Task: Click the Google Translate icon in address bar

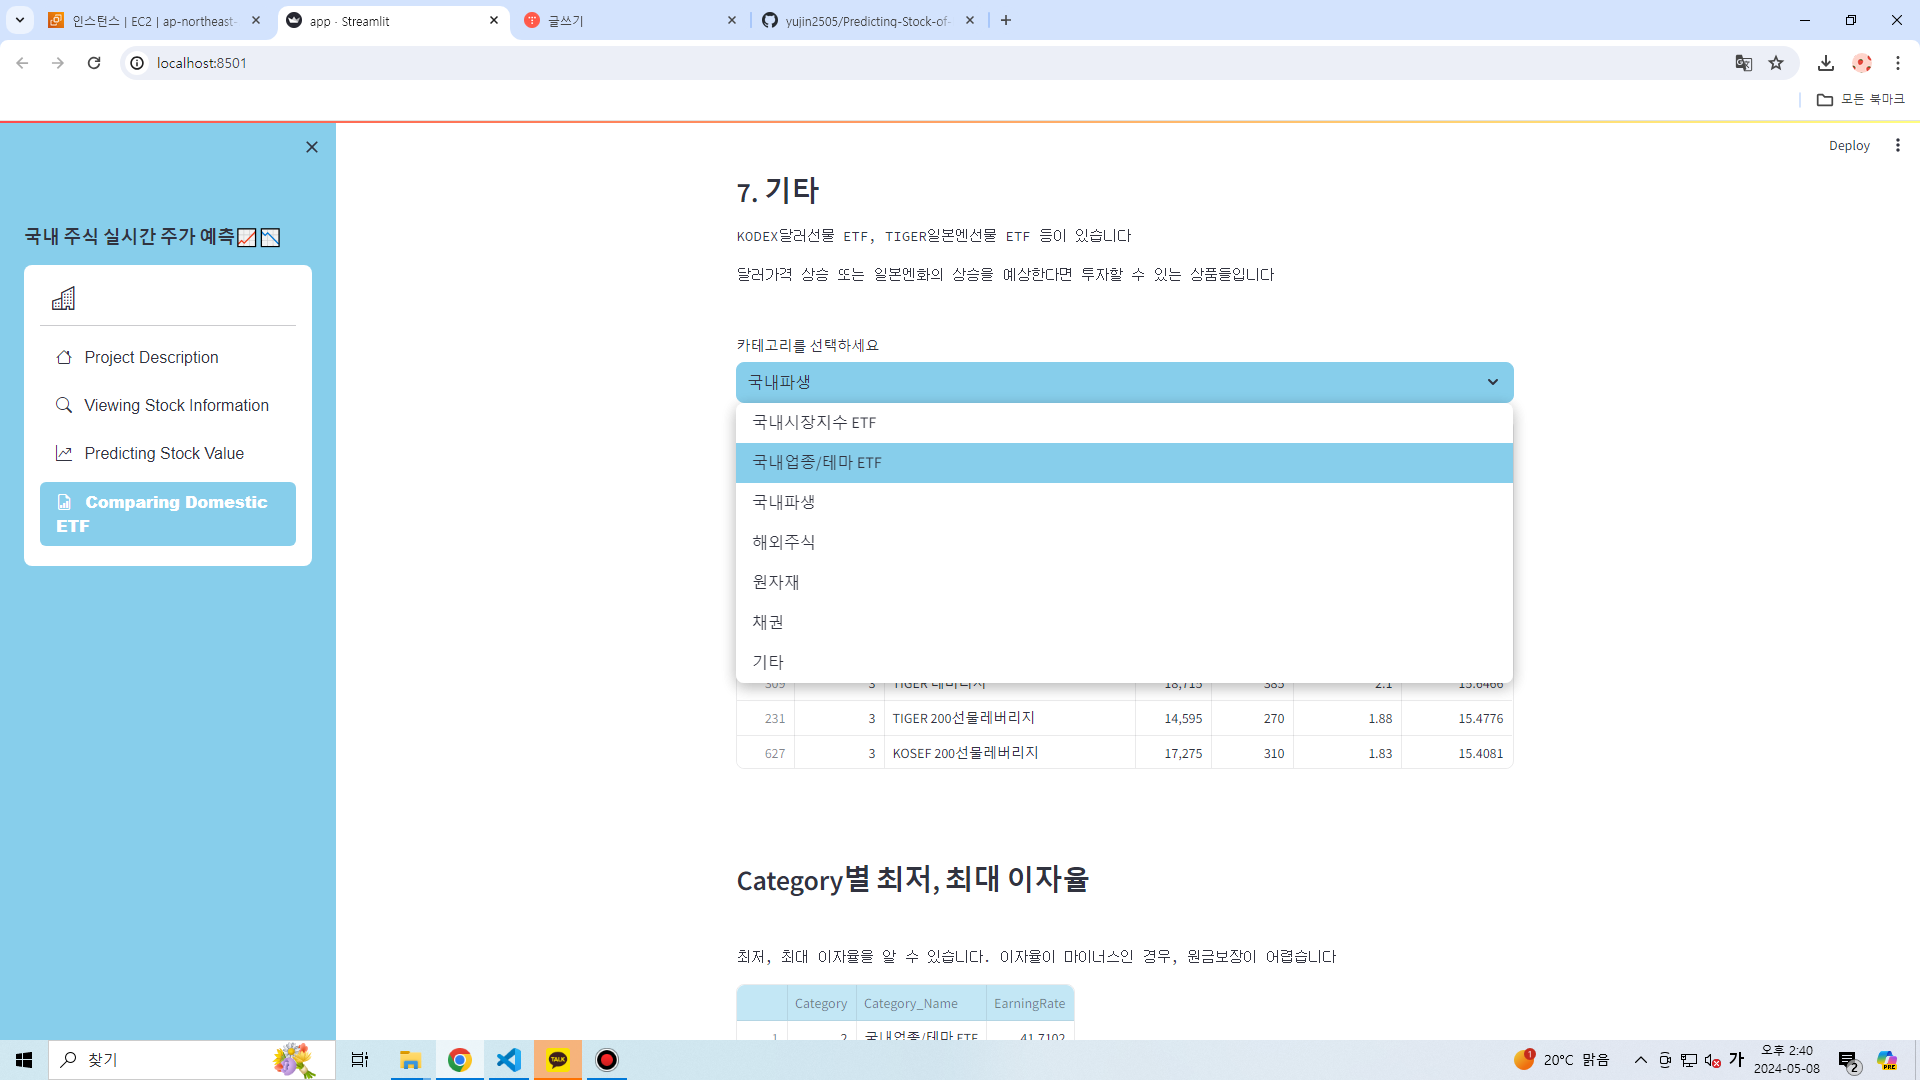Action: coord(1744,63)
